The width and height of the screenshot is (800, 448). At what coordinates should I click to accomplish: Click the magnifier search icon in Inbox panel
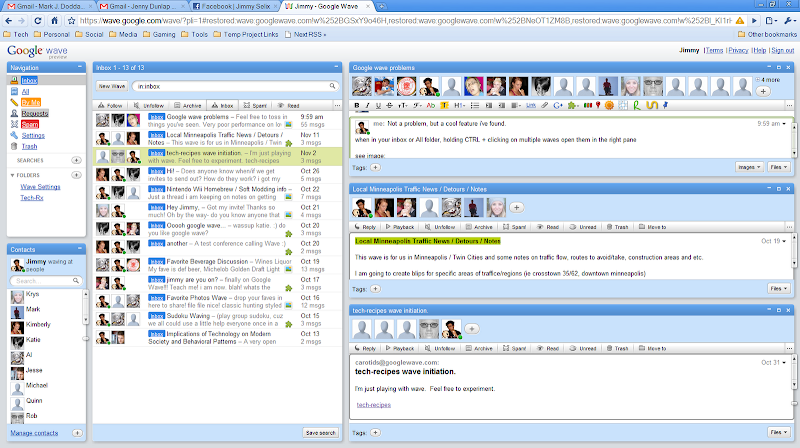(x=333, y=86)
